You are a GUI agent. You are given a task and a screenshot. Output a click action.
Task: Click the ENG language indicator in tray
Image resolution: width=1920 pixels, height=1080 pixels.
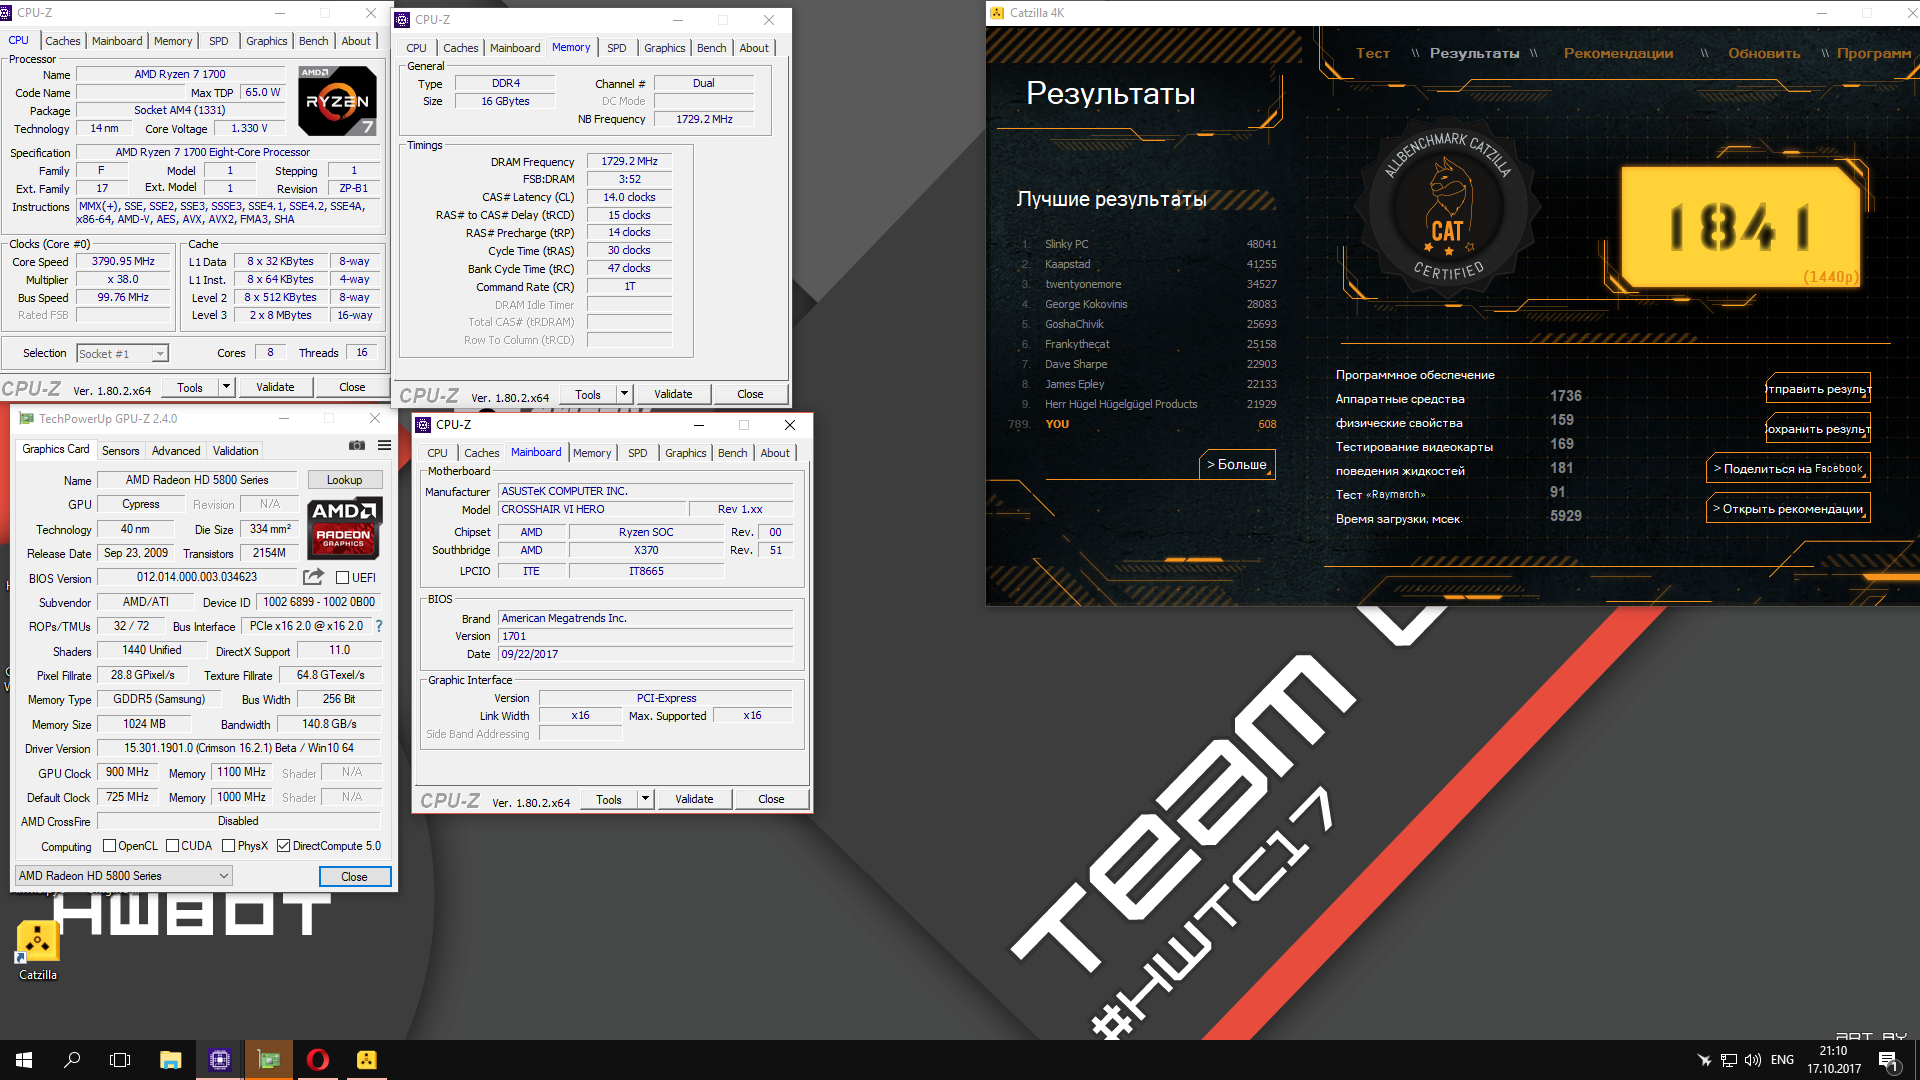pyautogui.click(x=1782, y=1060)
